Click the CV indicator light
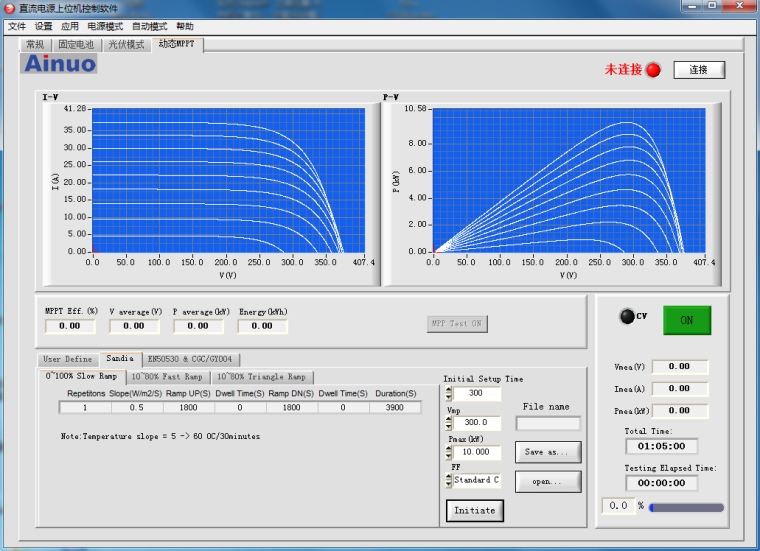This screenshot has height=551, width=760. (x=627, y=317)
